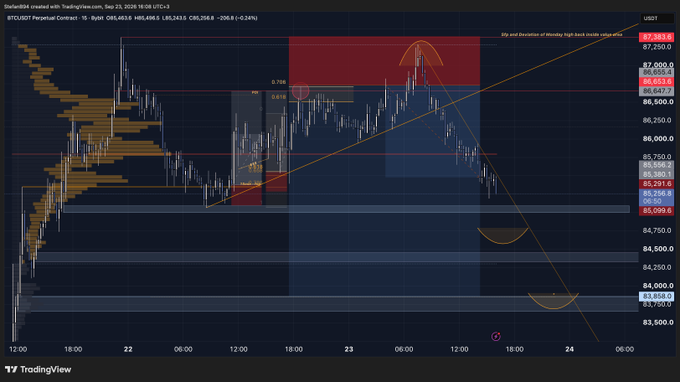680x382 pixels.
Task: Click the light blue 83,858.0 price label
Action: point(657,296)
